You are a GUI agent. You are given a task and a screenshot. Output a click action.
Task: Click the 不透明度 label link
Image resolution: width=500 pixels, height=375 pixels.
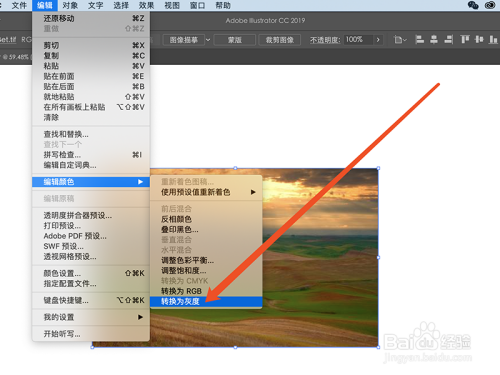point(325,40)
